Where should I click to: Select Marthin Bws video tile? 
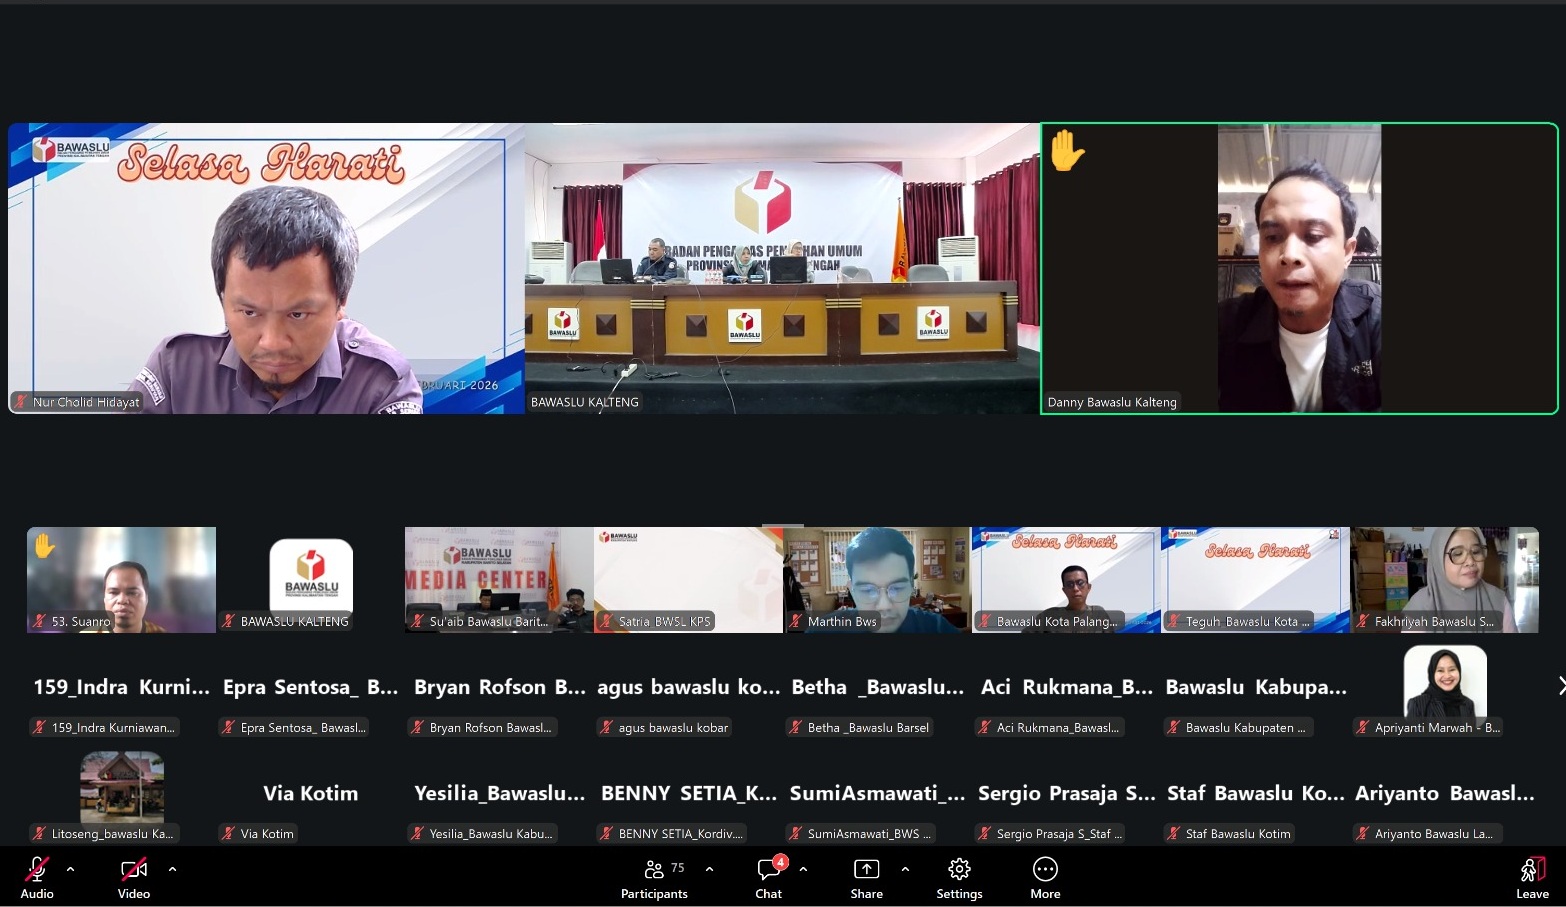coord(877,580)
